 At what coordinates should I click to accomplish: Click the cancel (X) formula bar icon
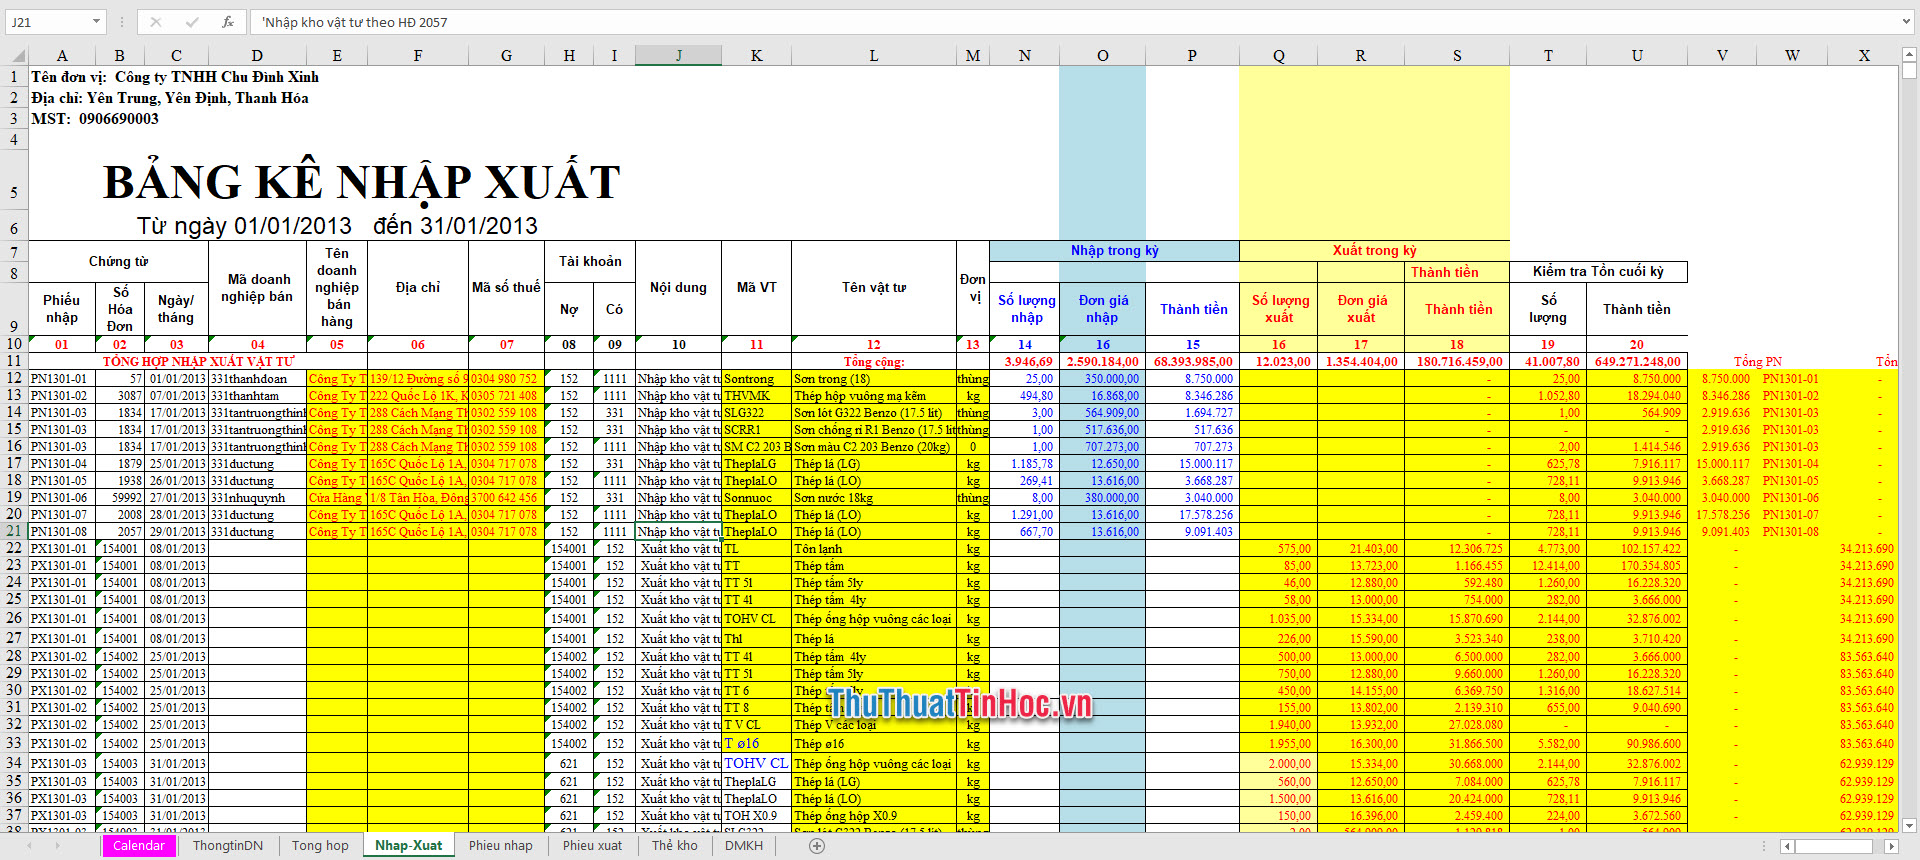click(x=156, y=22)
